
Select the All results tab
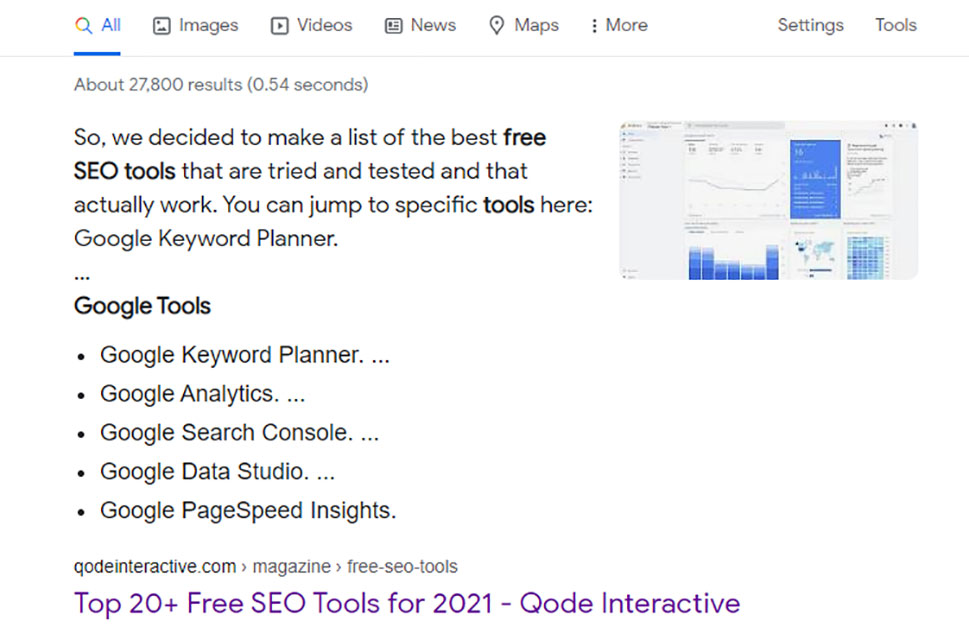click(x=98, y=25)
